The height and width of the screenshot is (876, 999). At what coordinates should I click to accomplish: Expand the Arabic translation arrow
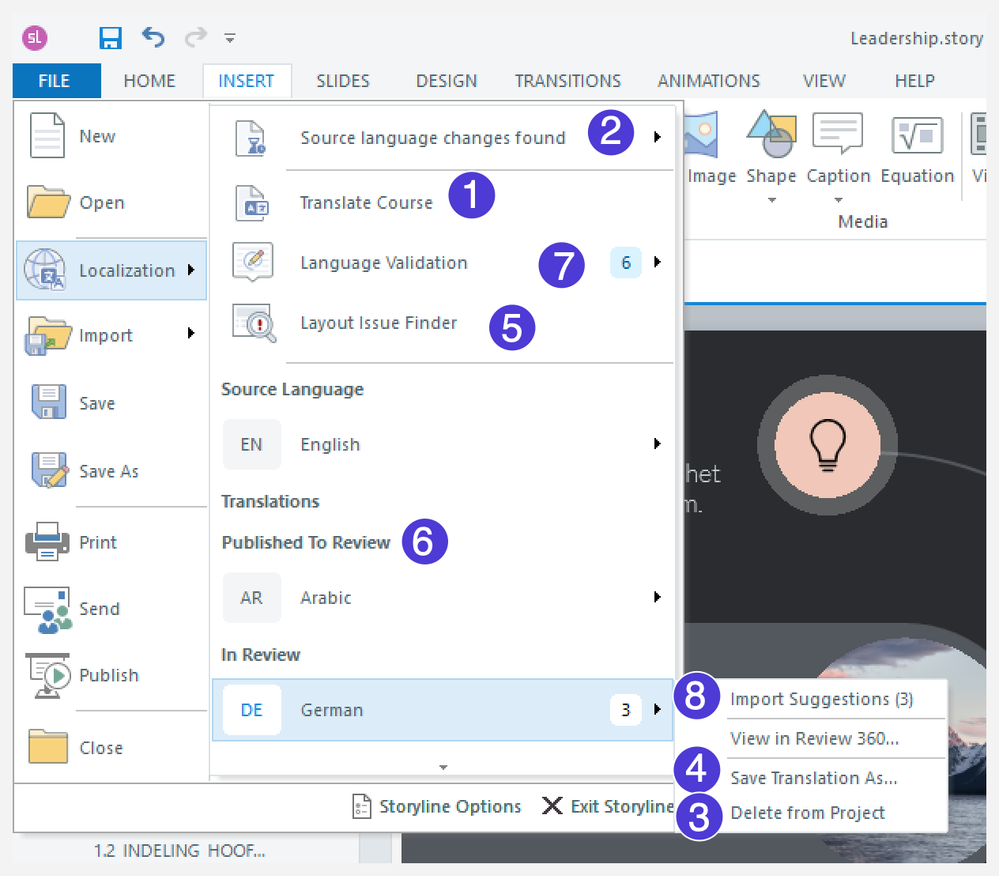coord(658,597)
